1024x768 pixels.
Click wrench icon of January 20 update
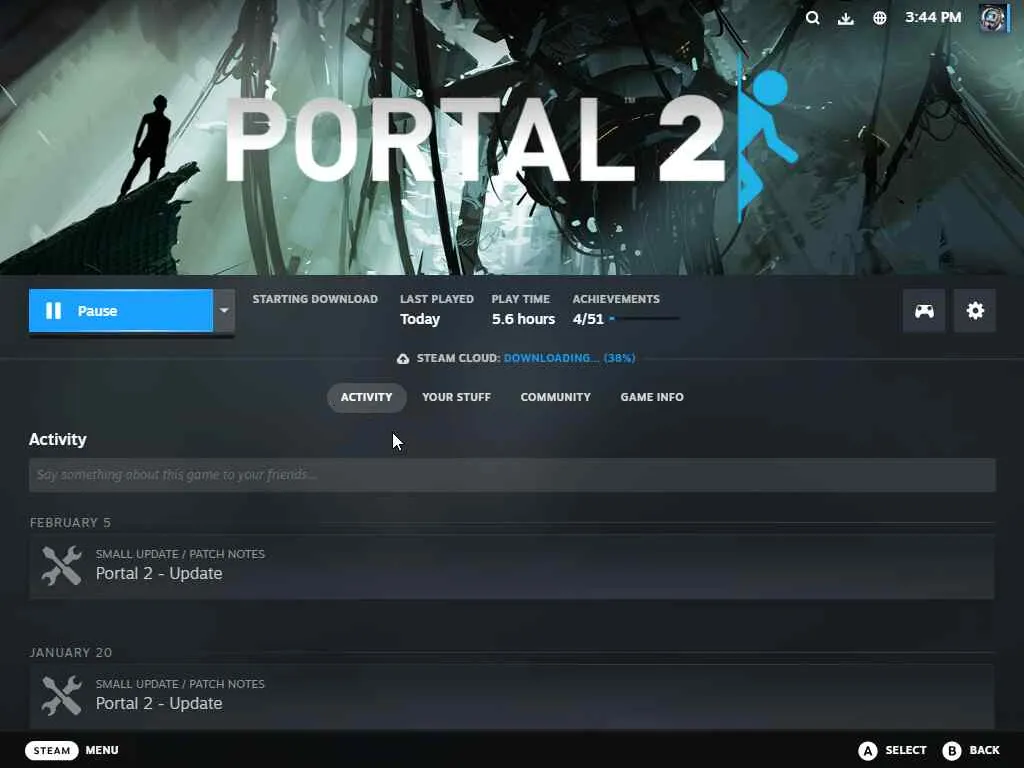point(61,696)
